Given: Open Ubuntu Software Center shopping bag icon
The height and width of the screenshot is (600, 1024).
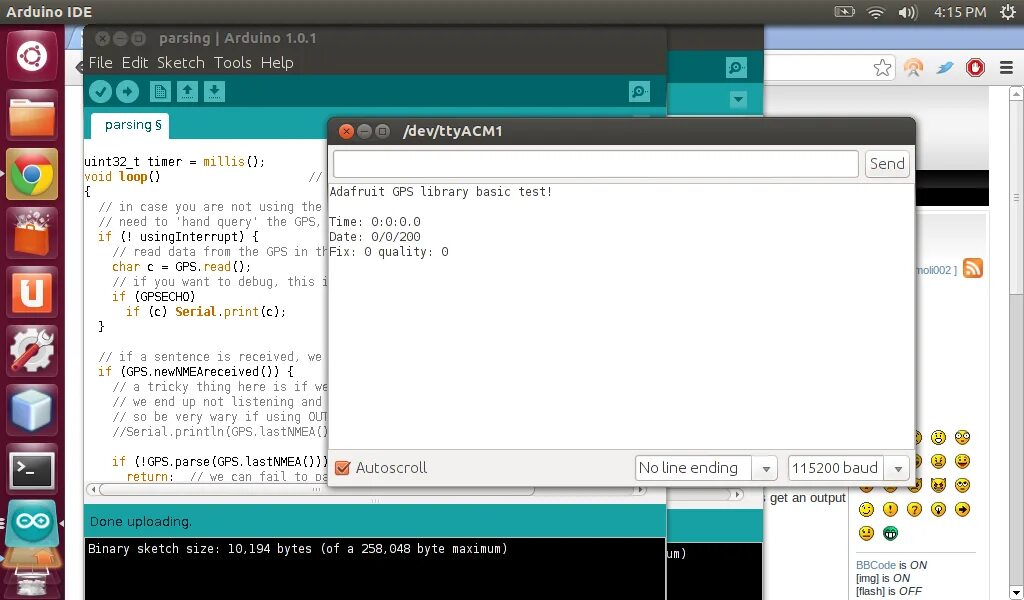Looking at the screenshot, I should [x=32, y=233].
